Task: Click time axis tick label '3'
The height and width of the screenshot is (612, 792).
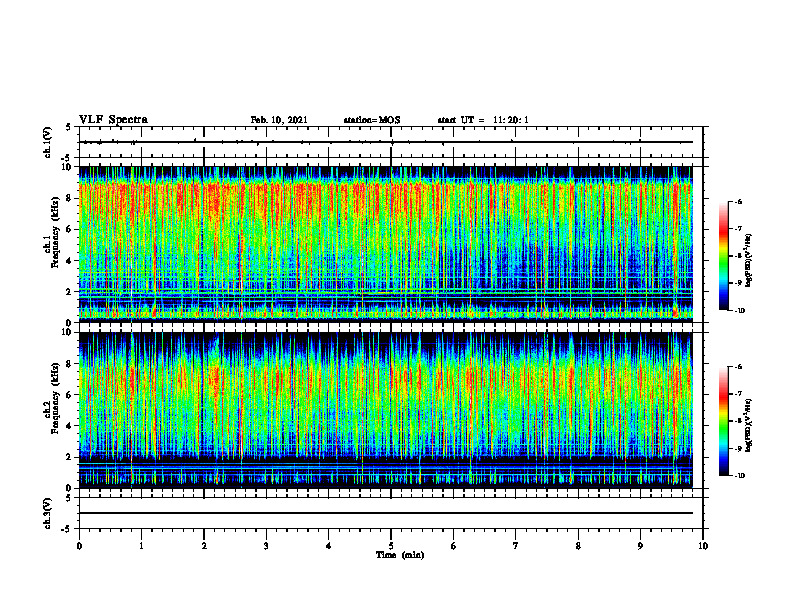Action: [266, 546]
